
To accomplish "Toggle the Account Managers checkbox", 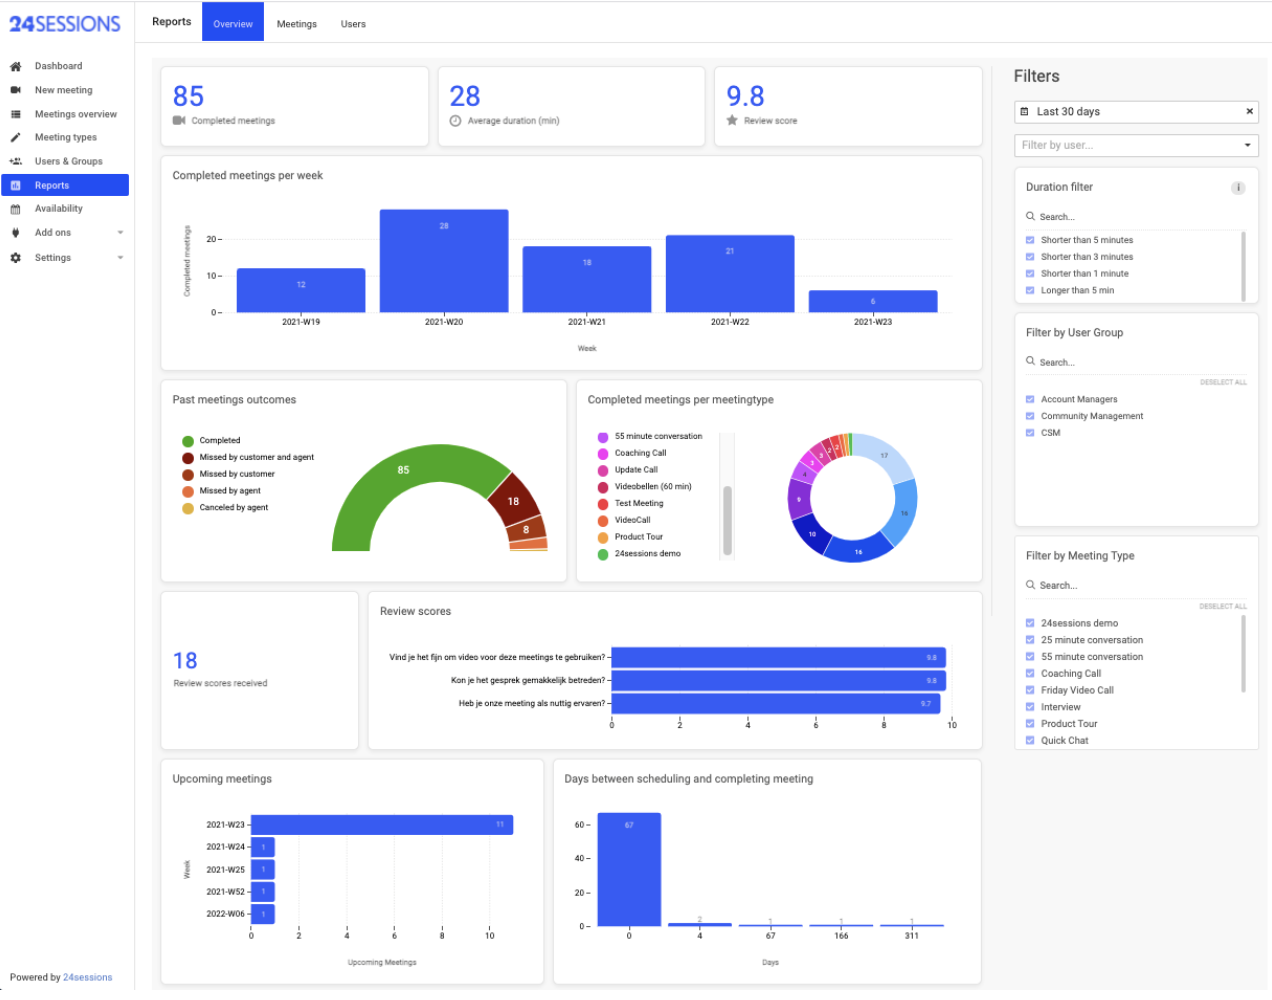I will click(x=1030, y=399).
